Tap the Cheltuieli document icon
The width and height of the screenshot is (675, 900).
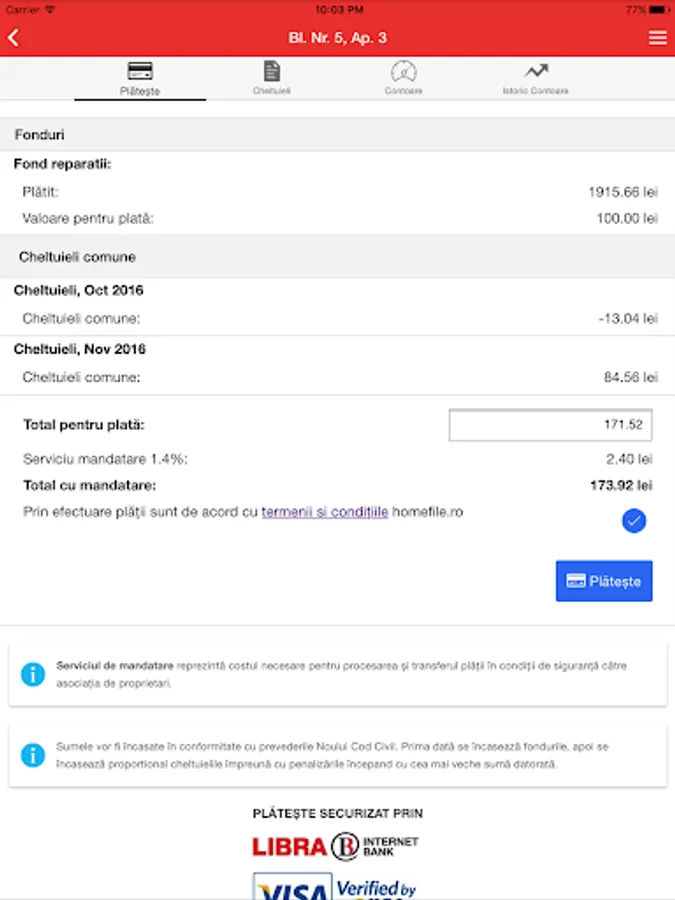271,71
